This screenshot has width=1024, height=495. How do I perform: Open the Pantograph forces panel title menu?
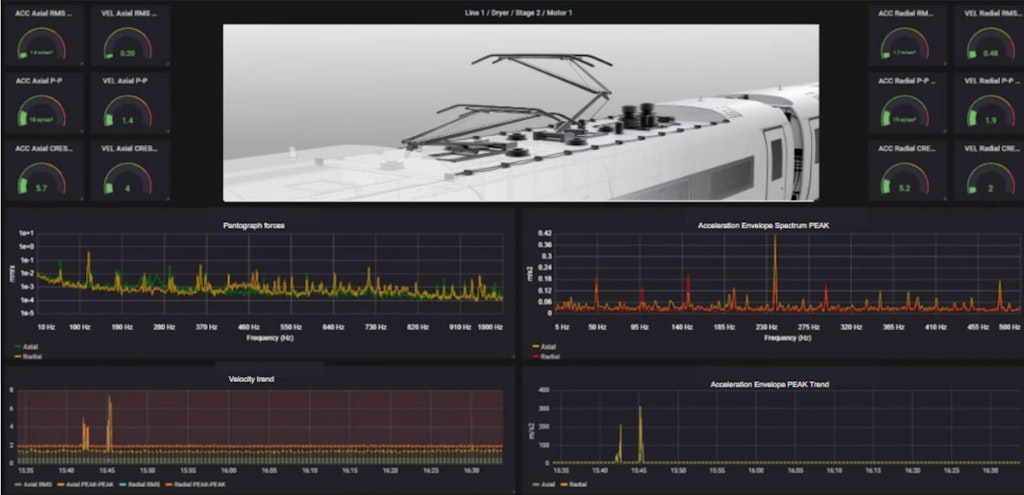(x=254, y=225)
